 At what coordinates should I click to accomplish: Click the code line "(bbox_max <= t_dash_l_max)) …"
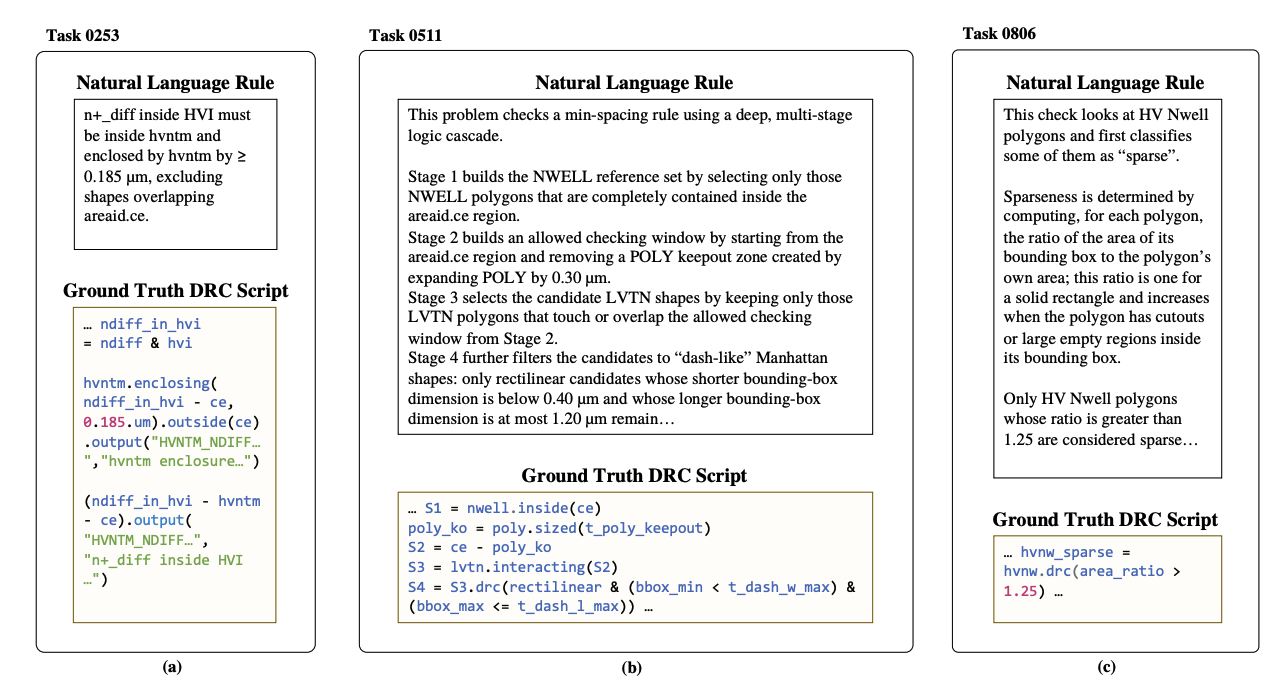(x=530, y=607)
